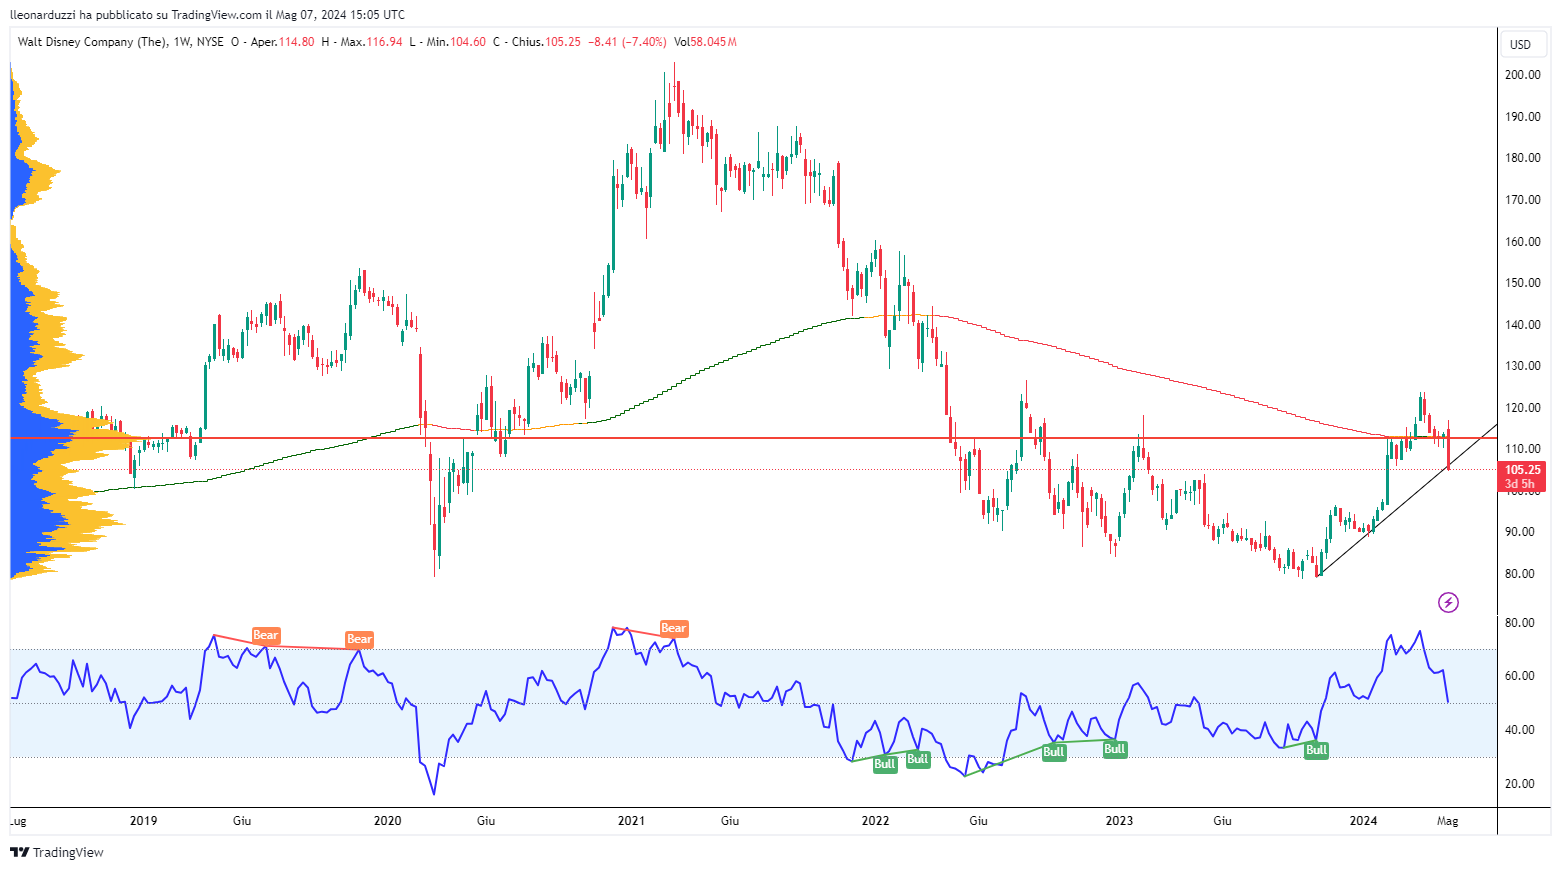Image resolution: width=1561 pixels, height=870 pixels.
Task: Click the NYSE exchange label
Action: [210, 42]
